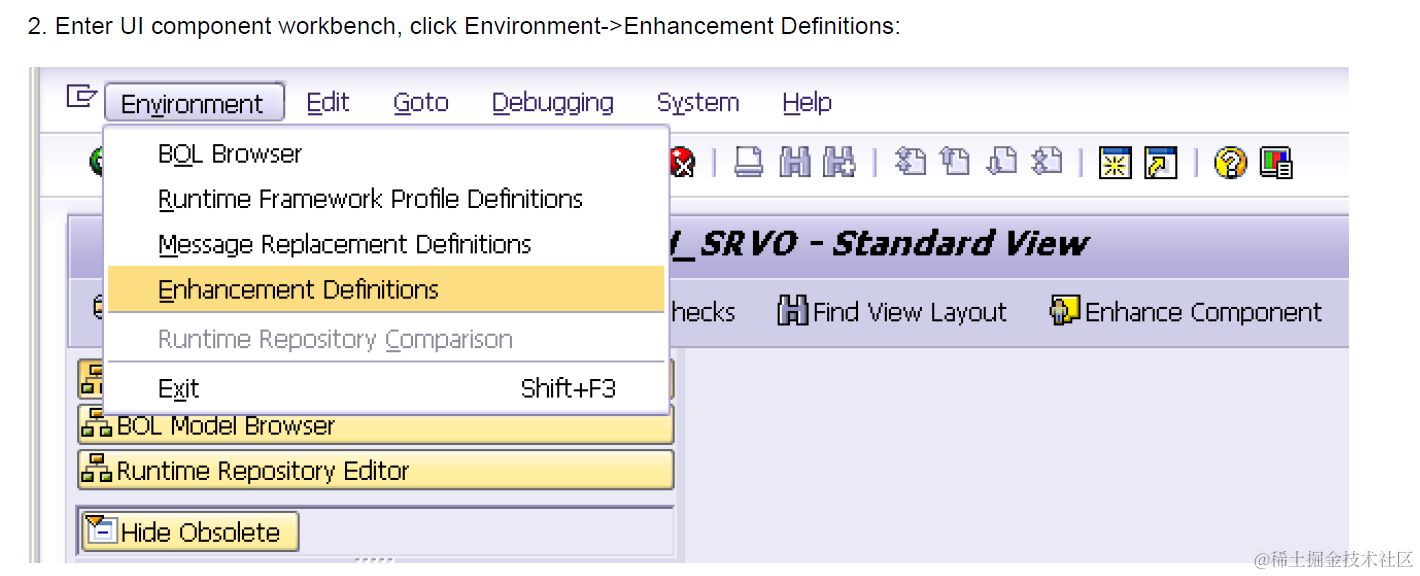Select BOL Browser from the Environment menu
The width and height of the screenshot is (1420, 576).
[x=386, y=154]
